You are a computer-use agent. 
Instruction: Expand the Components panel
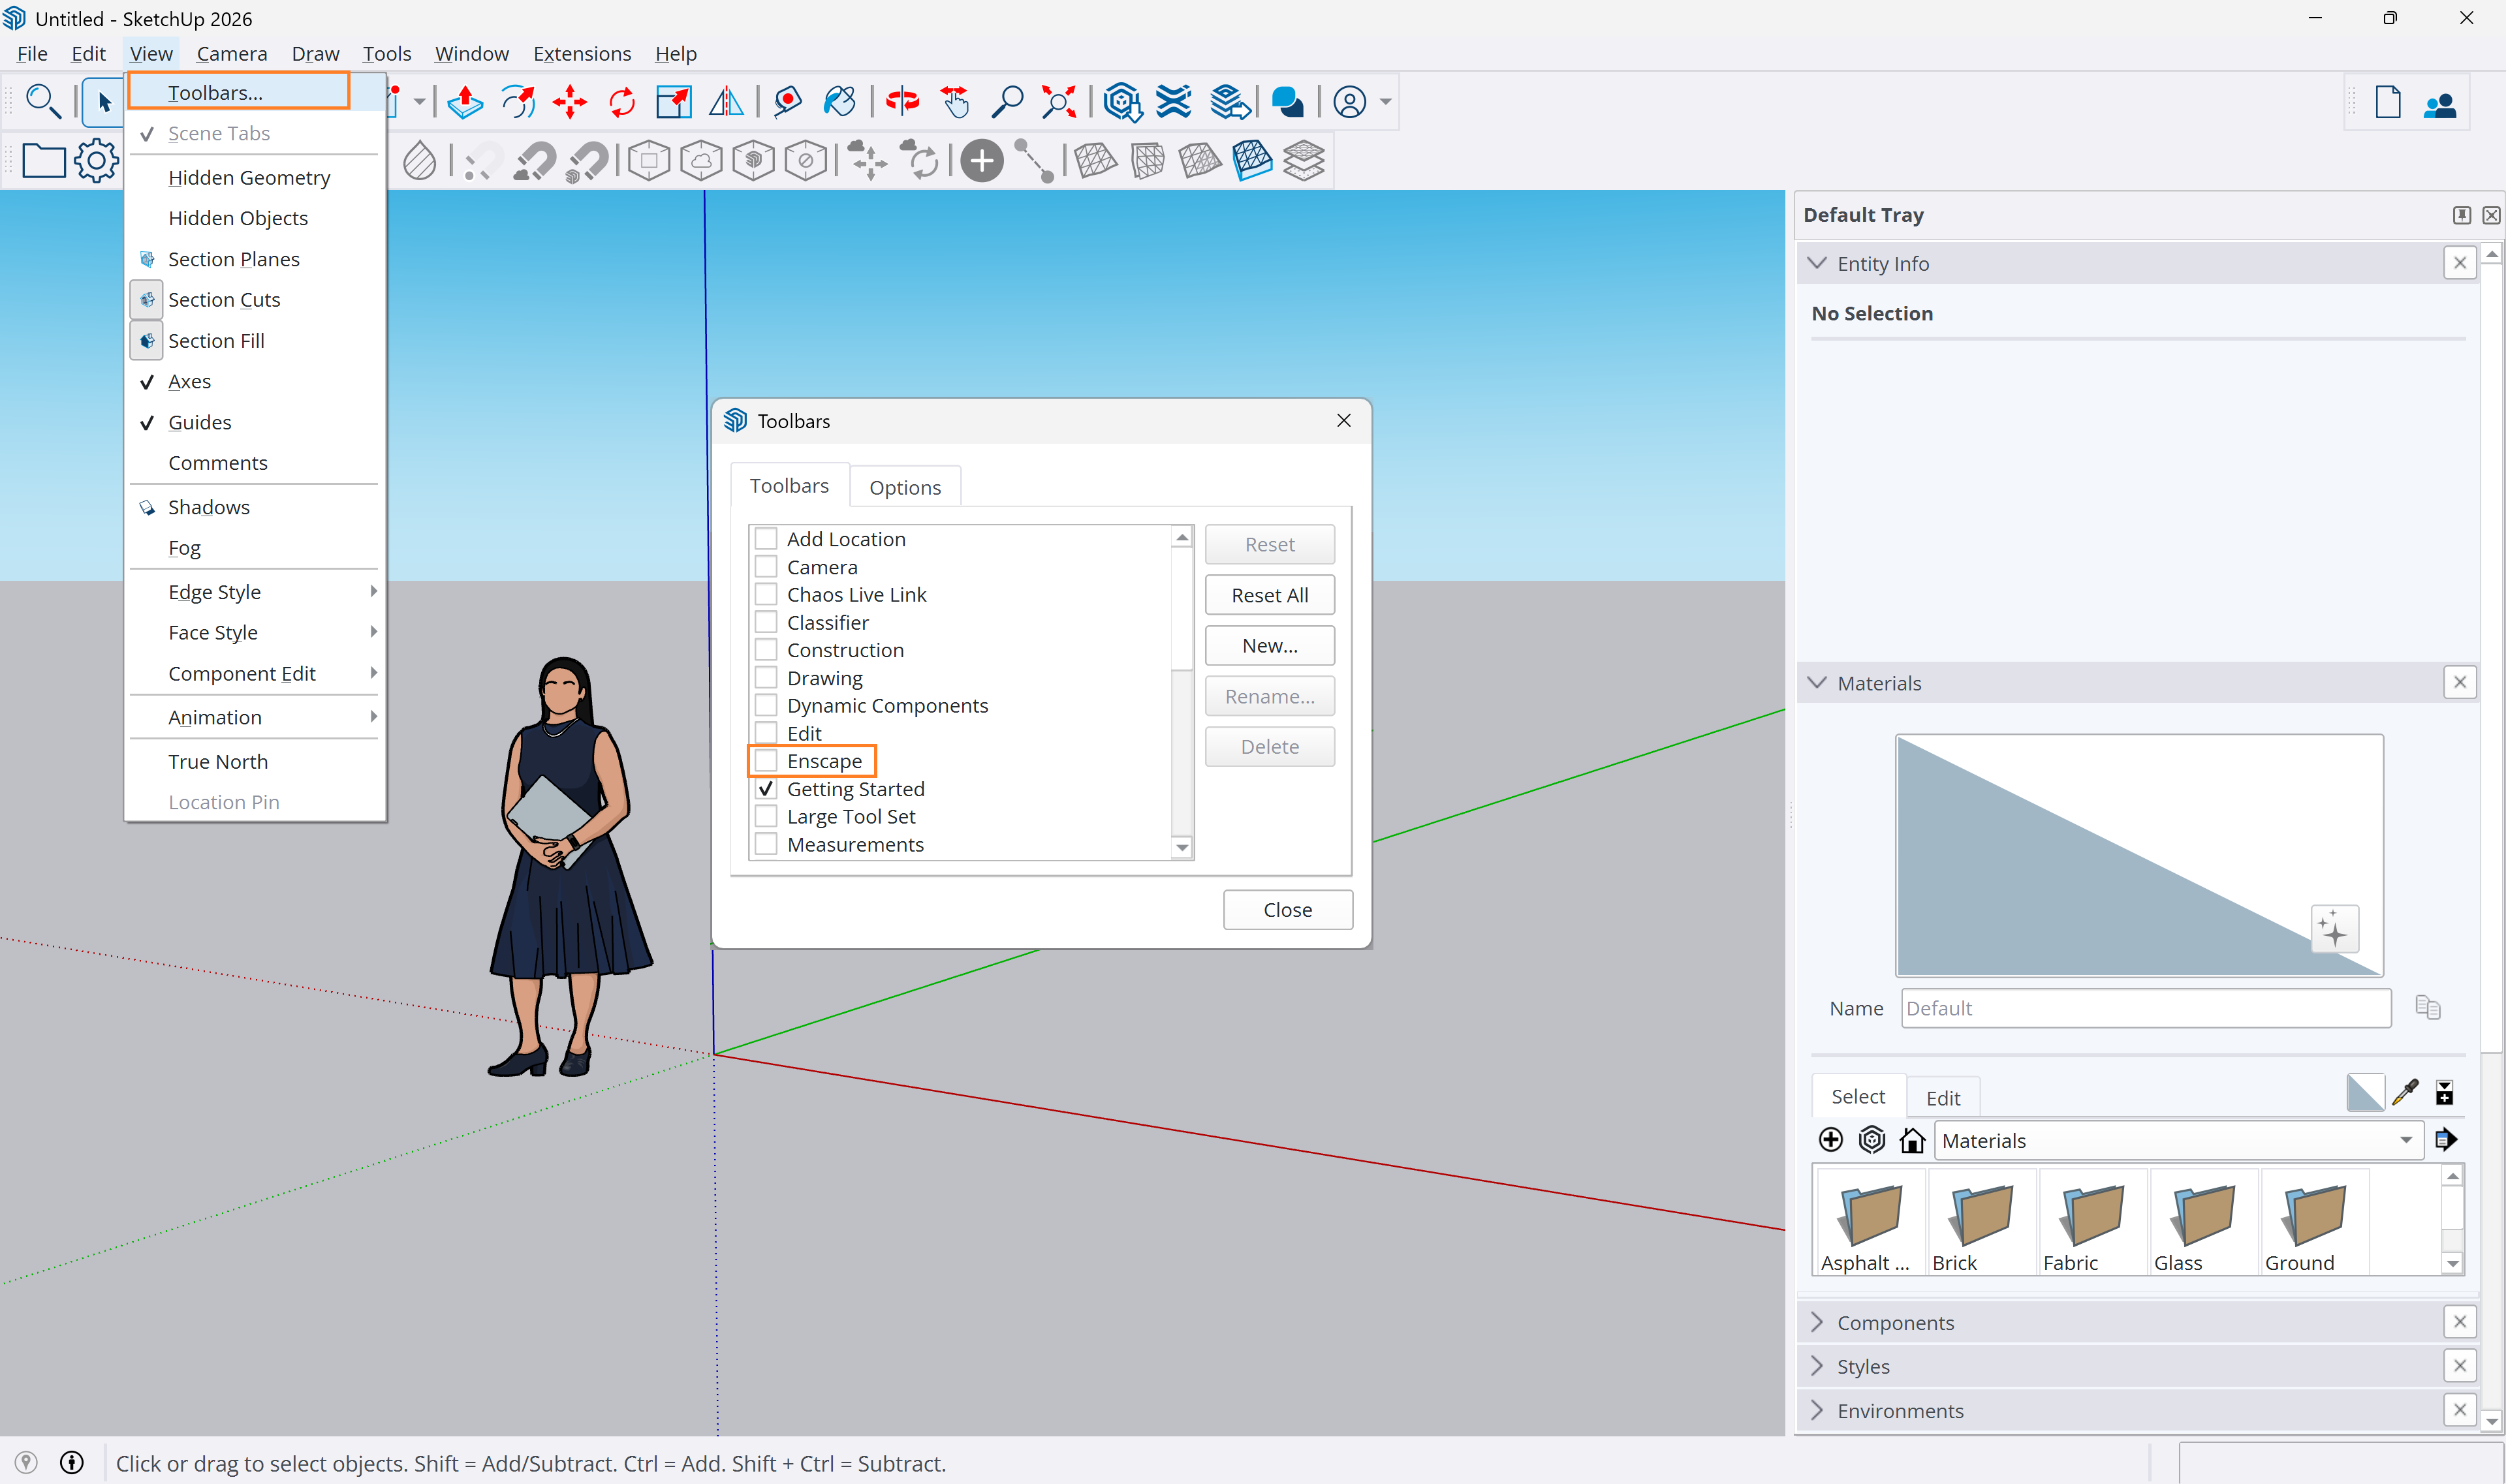[x=1817, y=1322]
